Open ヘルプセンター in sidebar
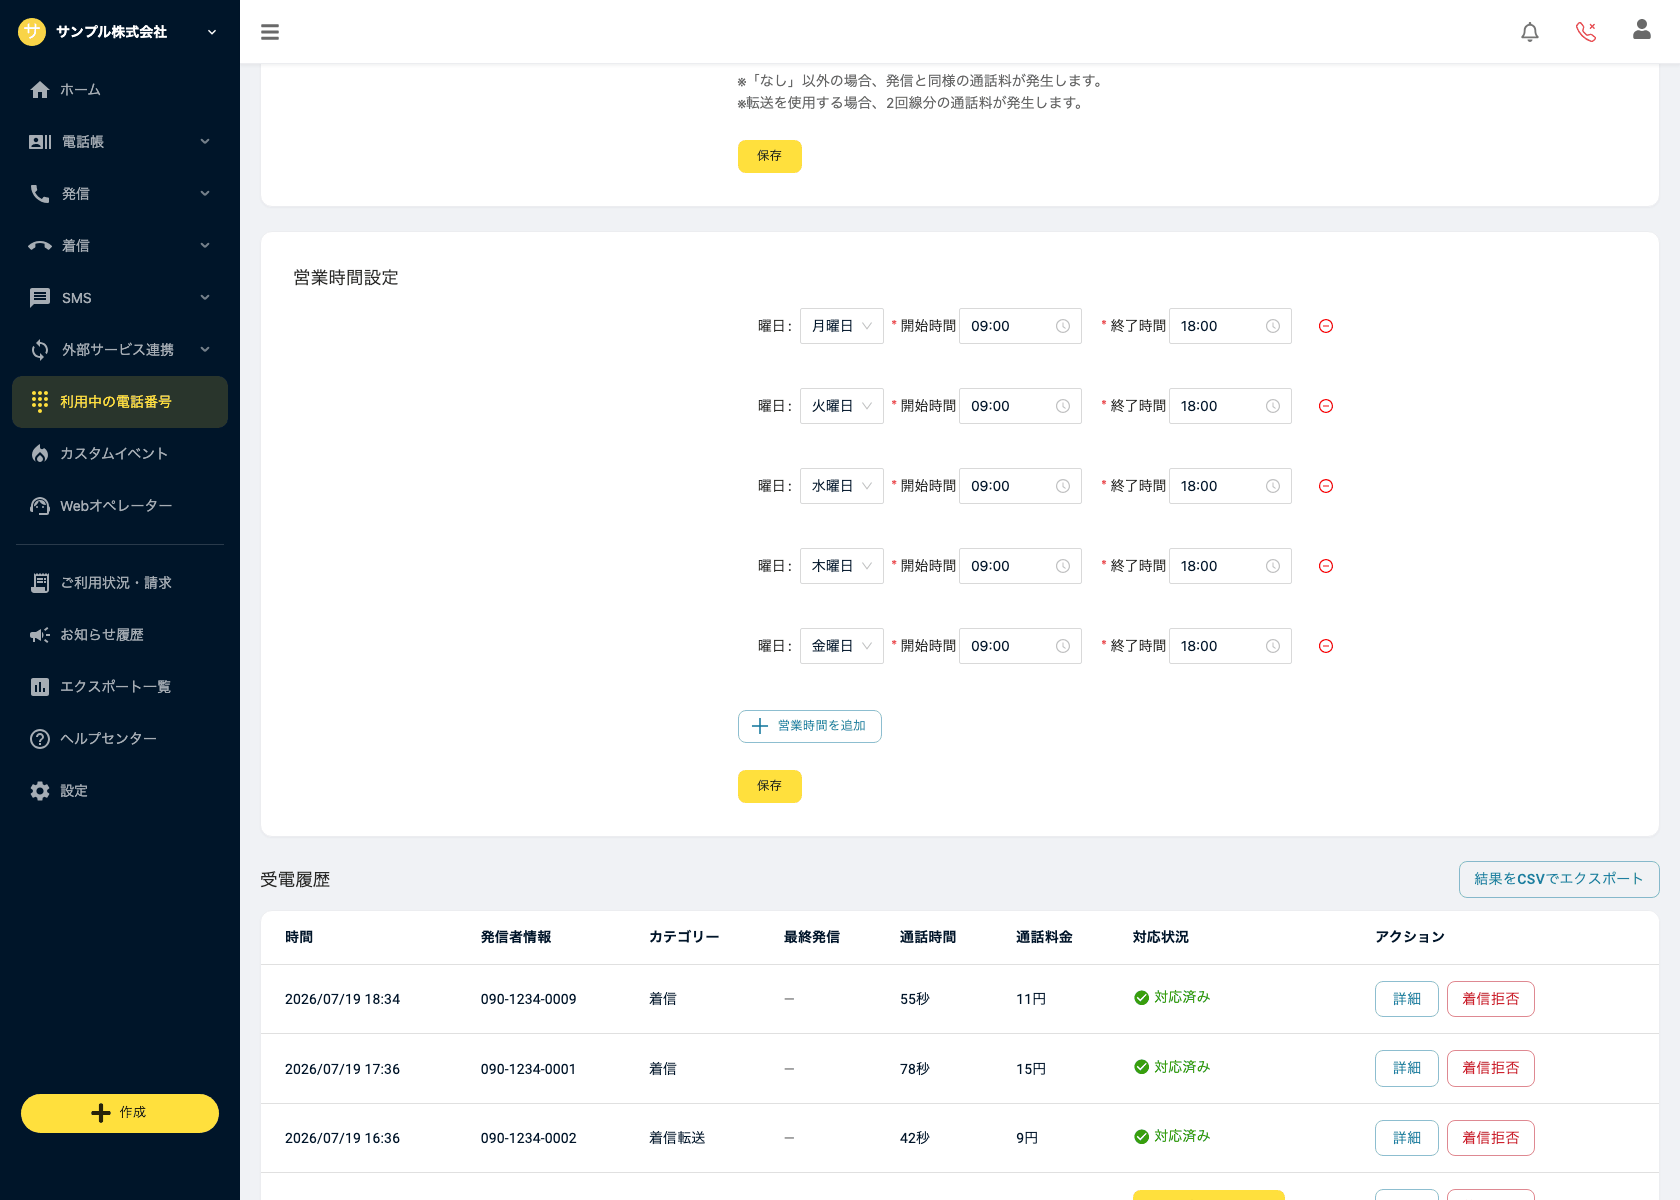Screen dimensions: 1680x1200 (120, 739)
